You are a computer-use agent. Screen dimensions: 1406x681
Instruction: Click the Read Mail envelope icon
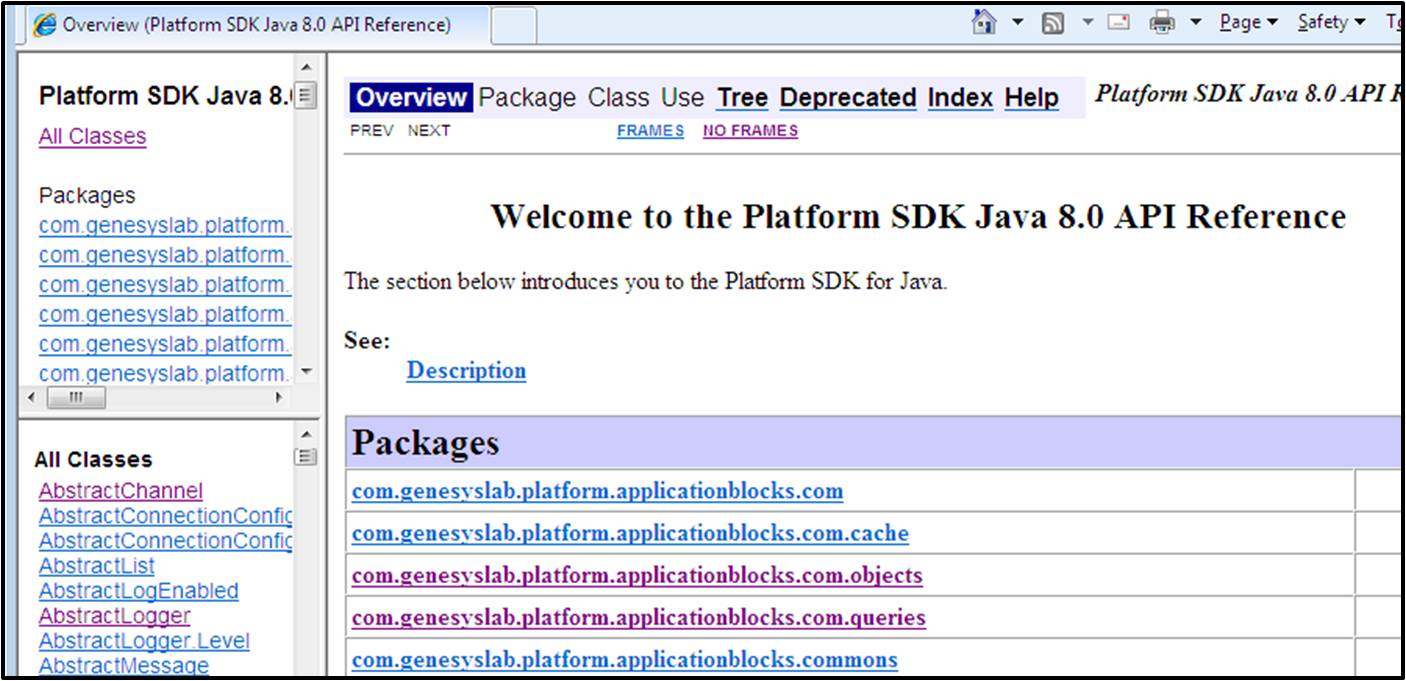[1118, 23]
